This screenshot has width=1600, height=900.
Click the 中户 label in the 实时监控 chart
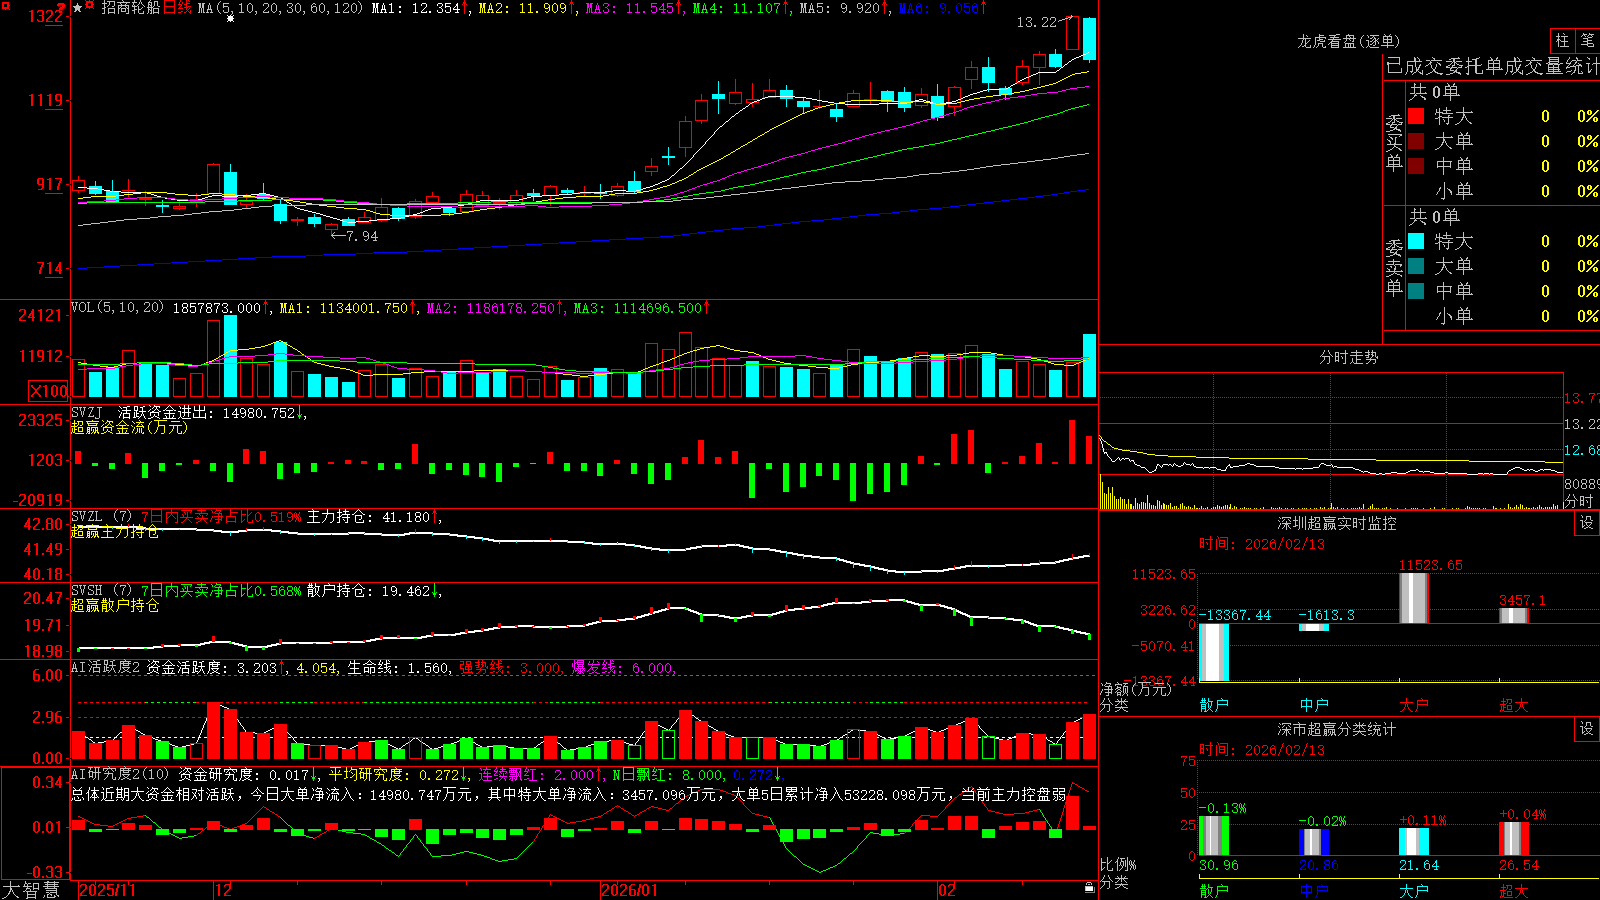coord(1314,705)
